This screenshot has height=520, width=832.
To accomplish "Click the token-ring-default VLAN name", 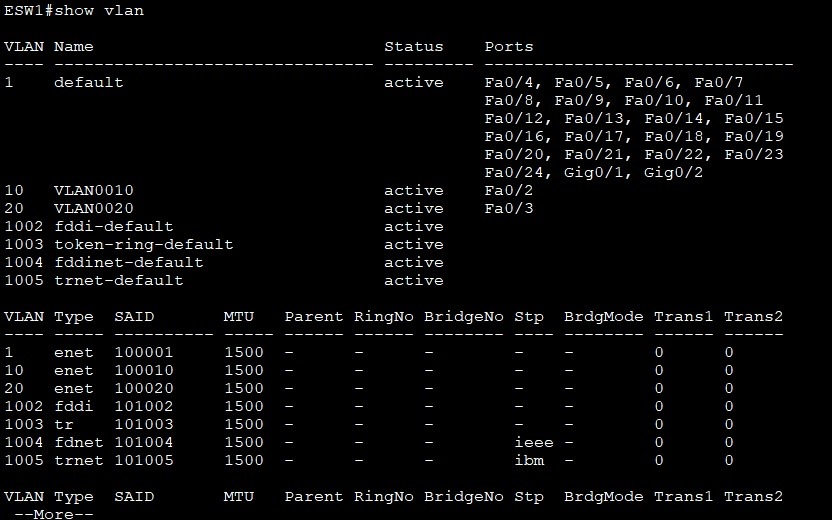I will coord(143,244).
